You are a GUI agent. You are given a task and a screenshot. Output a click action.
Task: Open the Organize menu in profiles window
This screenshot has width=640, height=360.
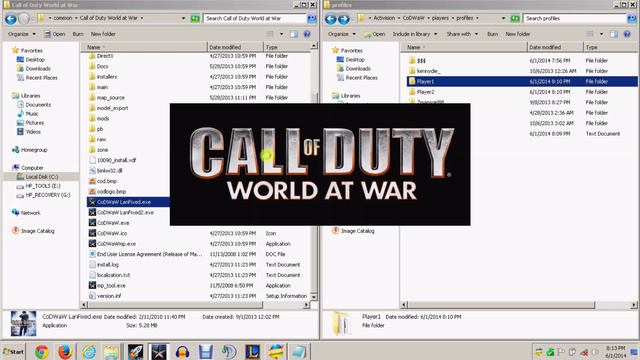(342, 34)
